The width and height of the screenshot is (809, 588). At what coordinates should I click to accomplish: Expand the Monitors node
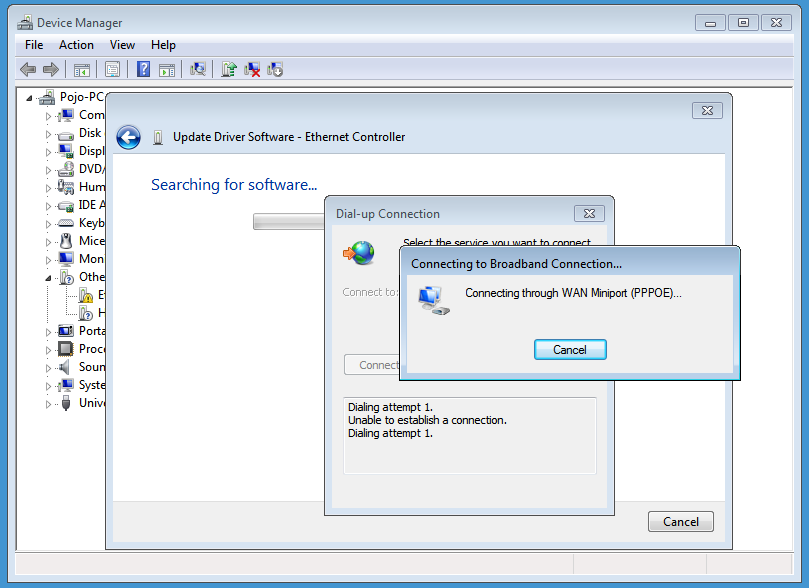tap(48, 260)
